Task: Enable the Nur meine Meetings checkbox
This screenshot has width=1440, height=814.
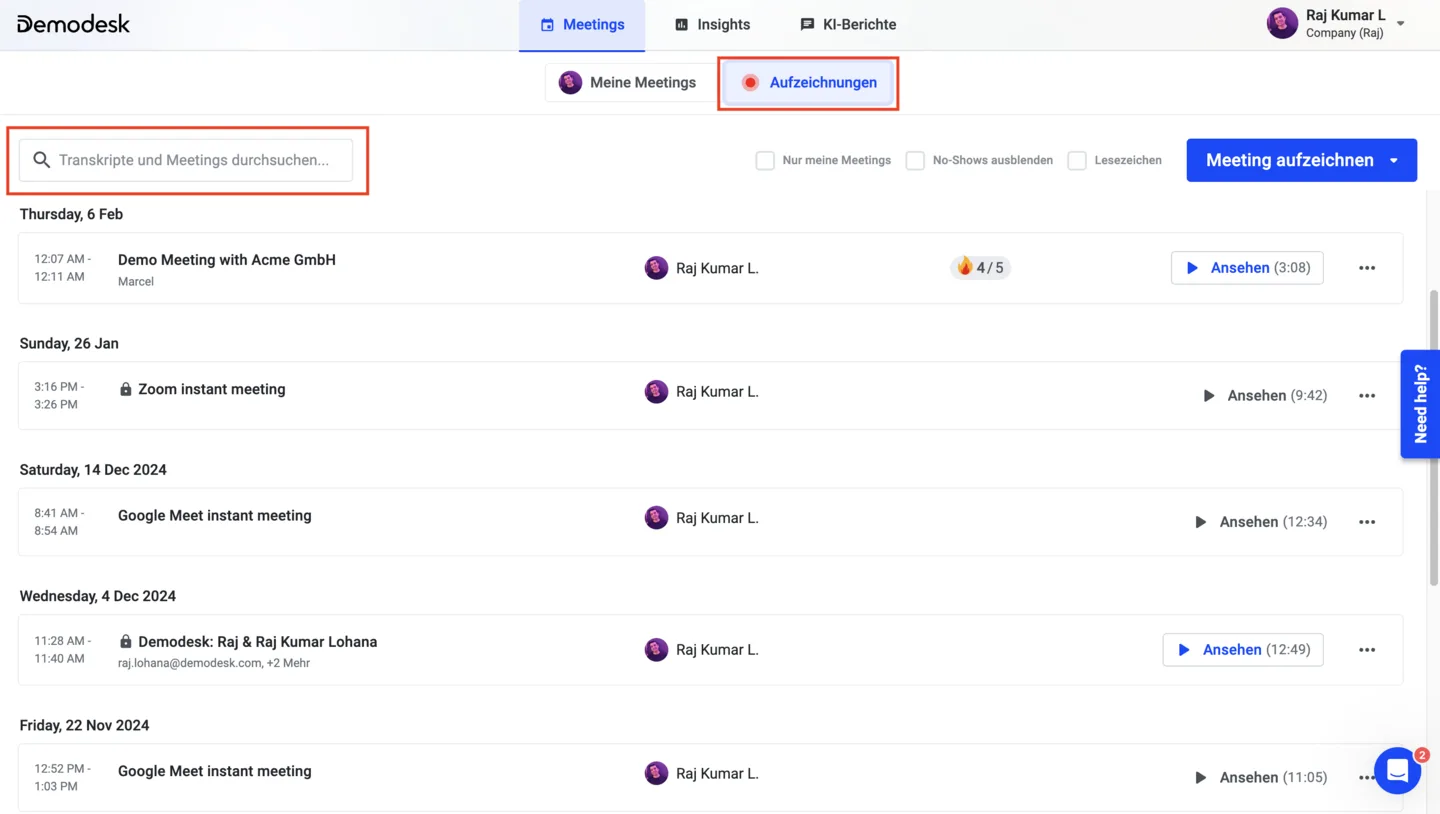Action: (x=765, y=160)
